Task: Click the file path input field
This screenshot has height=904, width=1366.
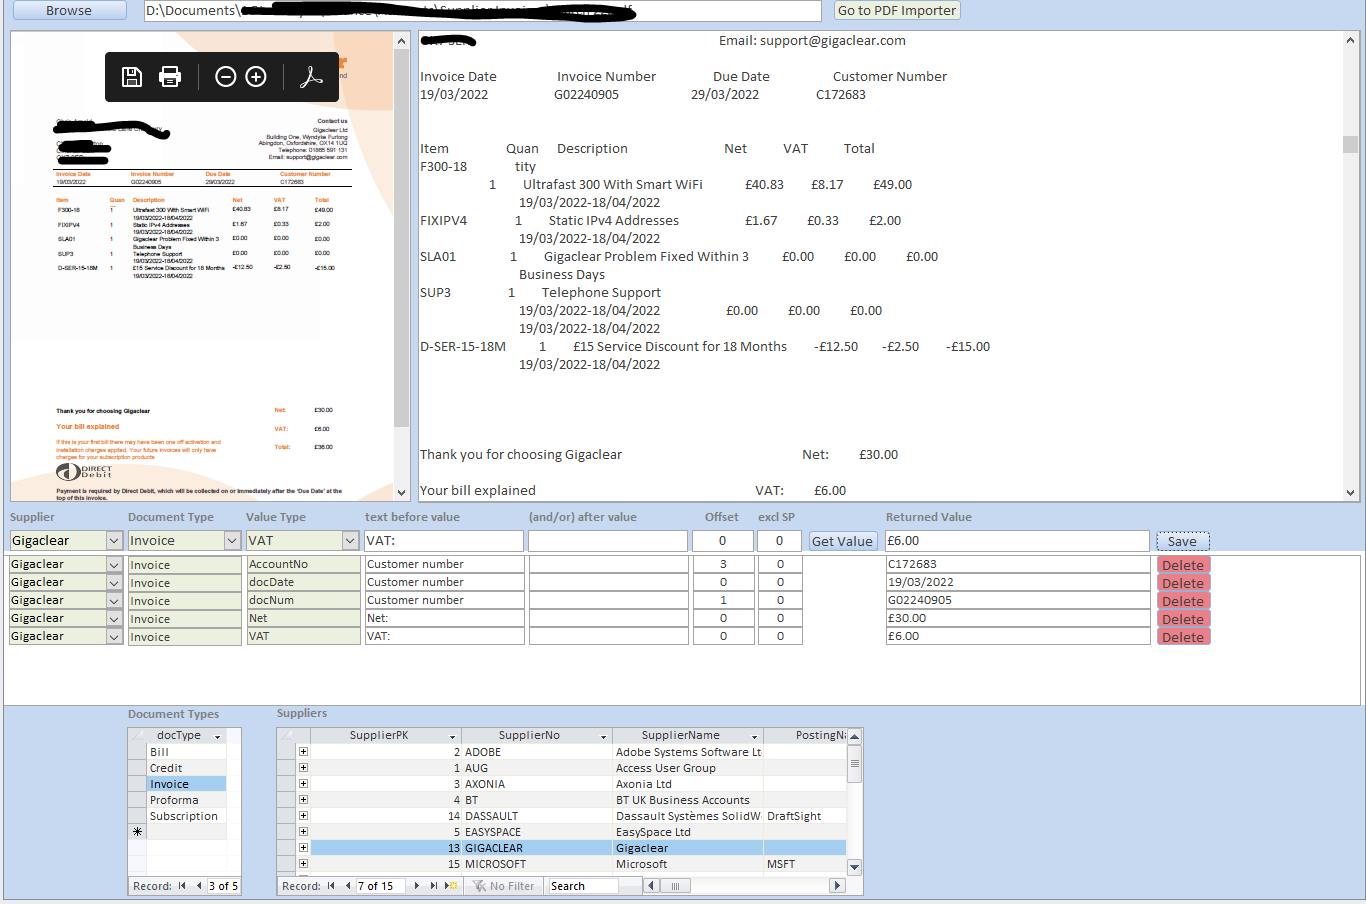Action: [483, 10]
